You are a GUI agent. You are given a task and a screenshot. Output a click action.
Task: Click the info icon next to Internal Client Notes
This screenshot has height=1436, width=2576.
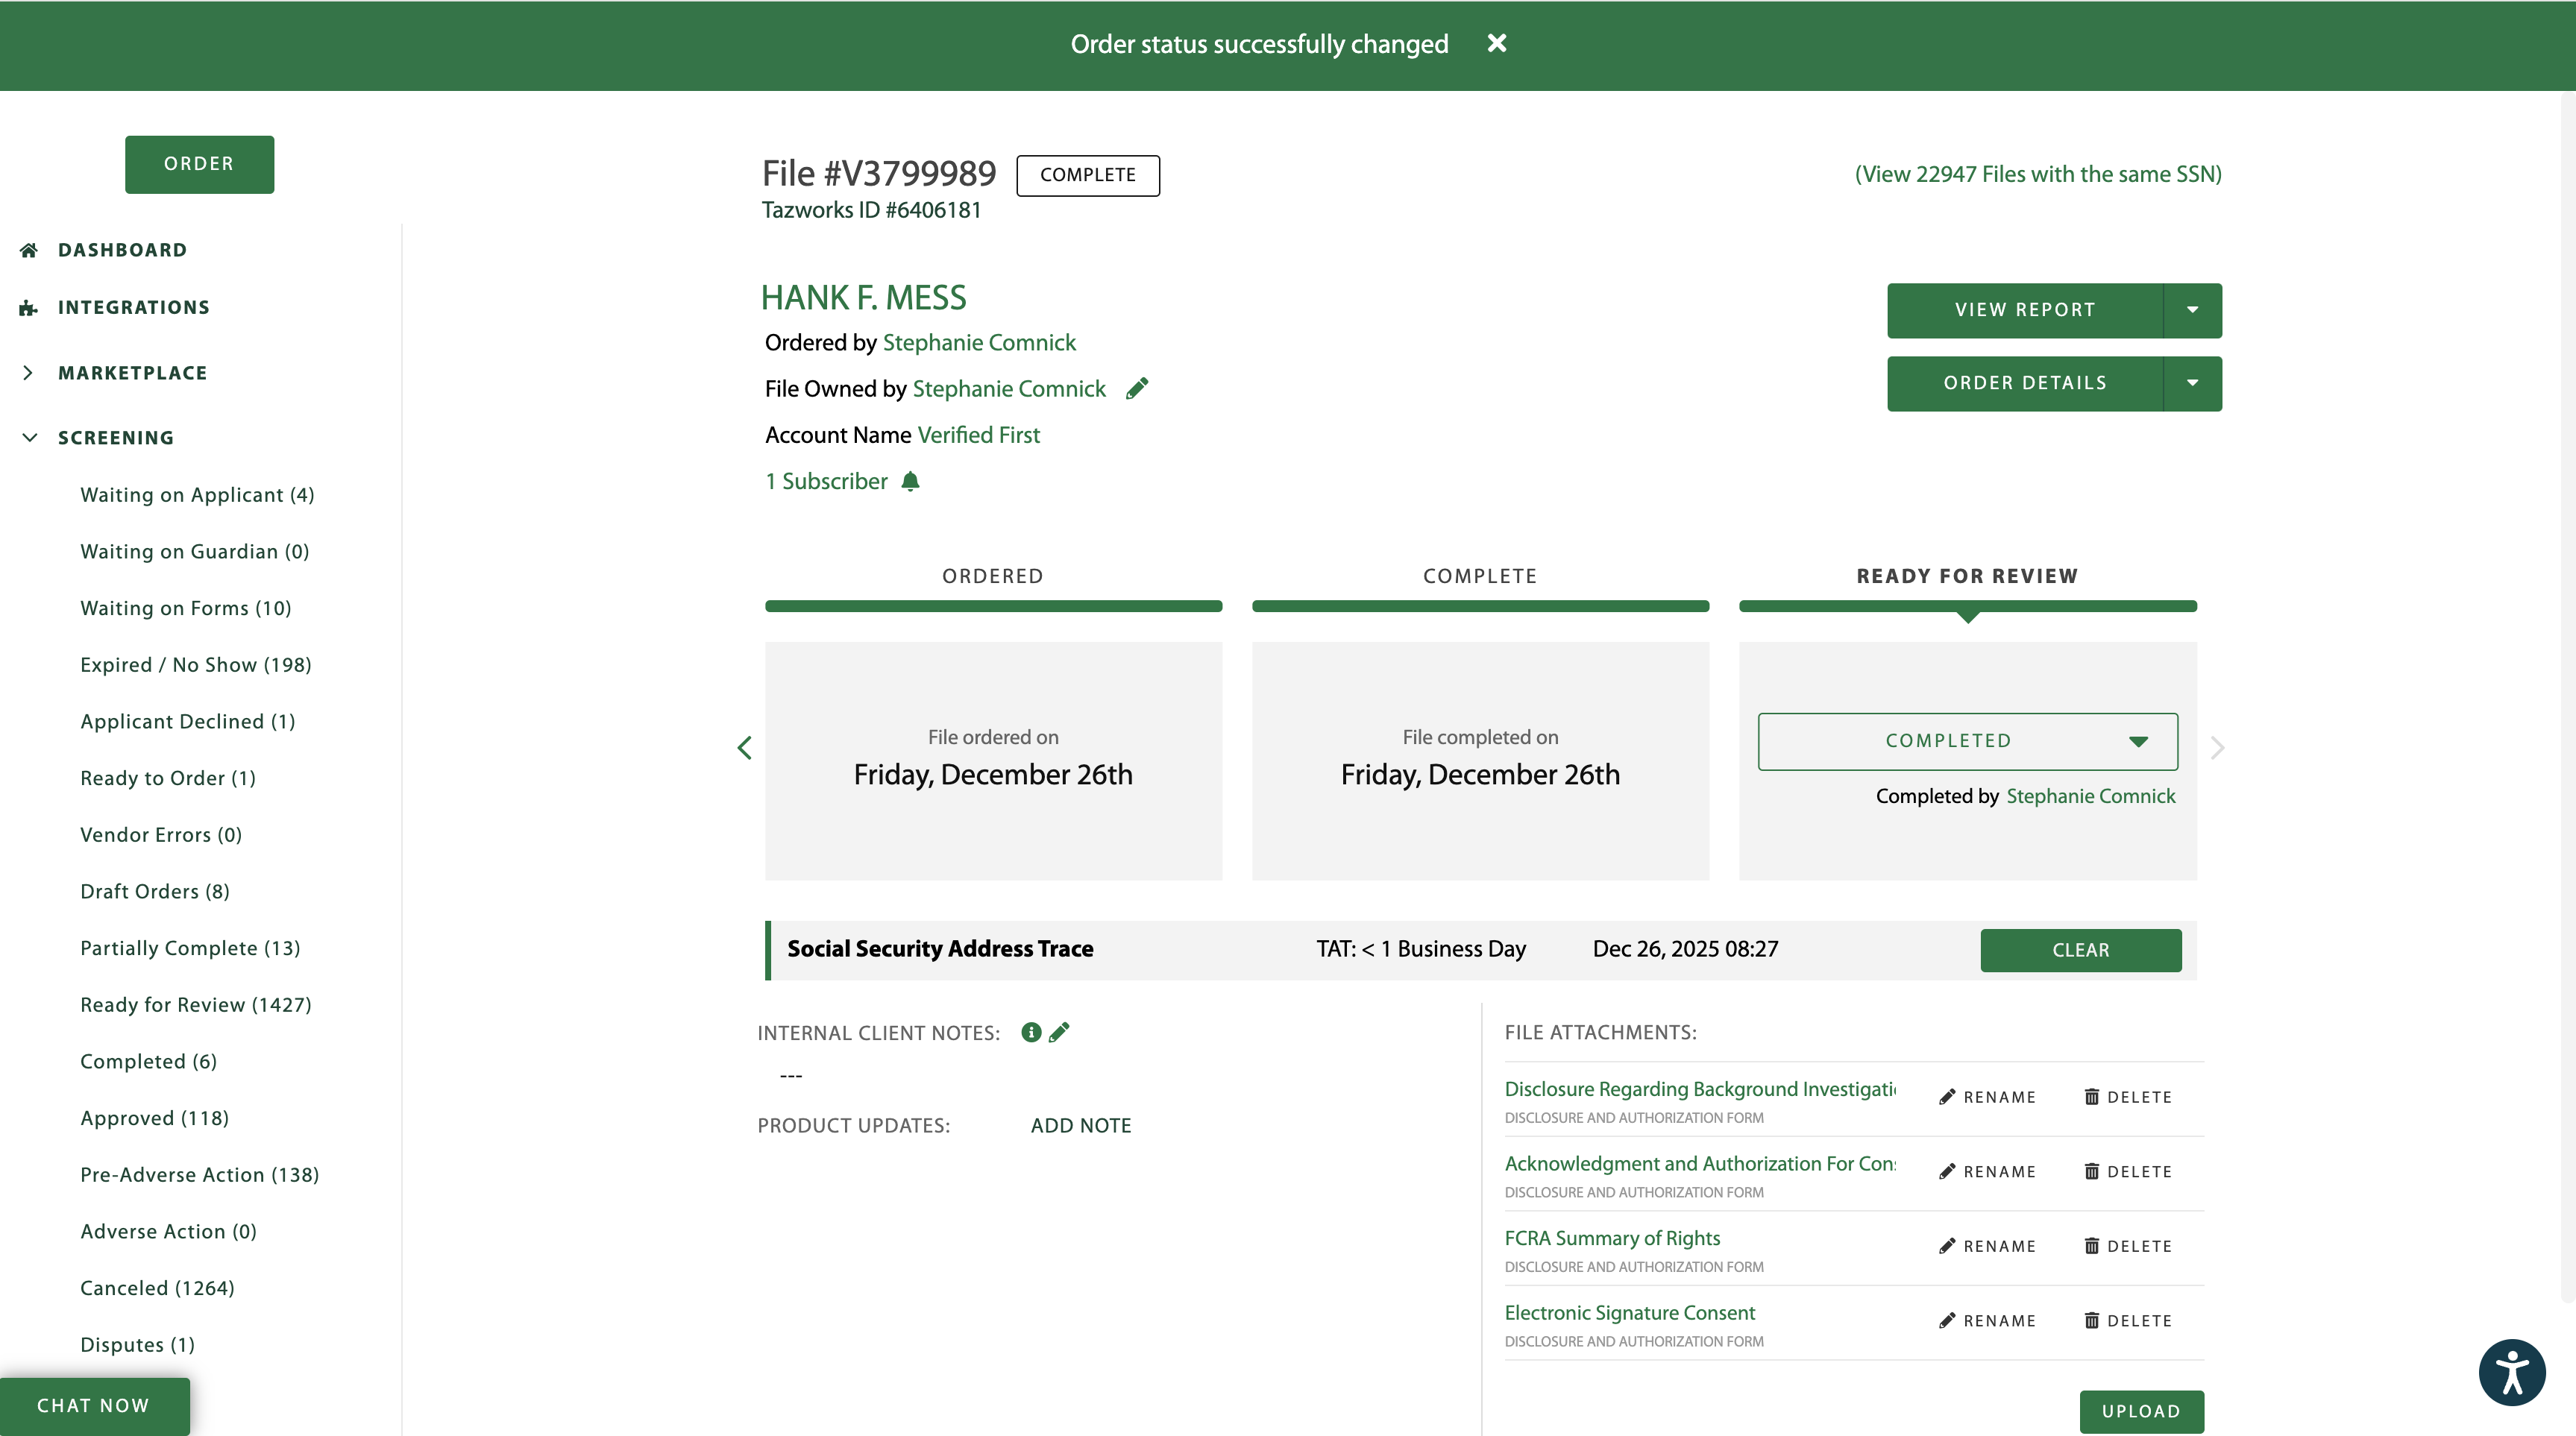(x=1031, y=1032)
